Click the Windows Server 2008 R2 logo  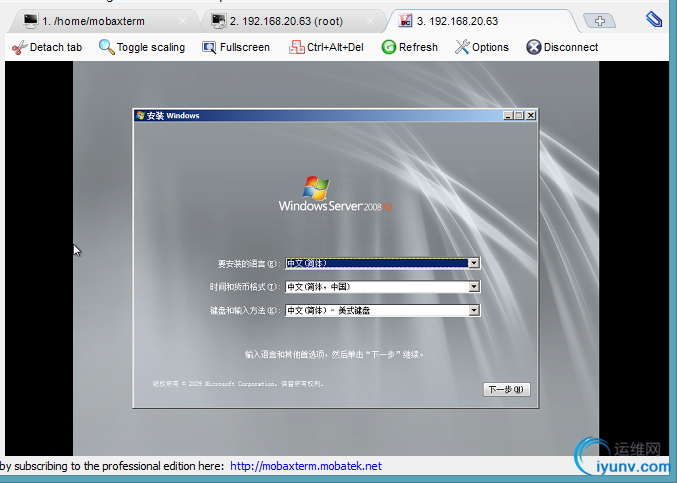tap(335, 194)
